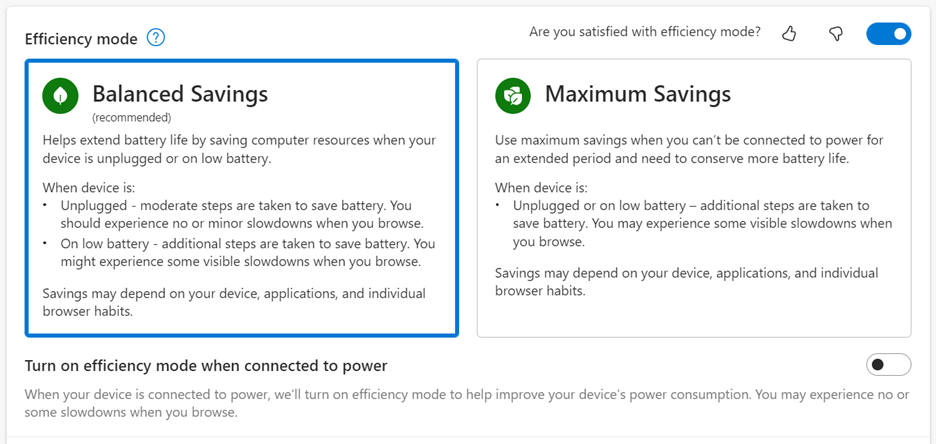
Task: Select the Balanced Savings title
Action: point(180,94)
